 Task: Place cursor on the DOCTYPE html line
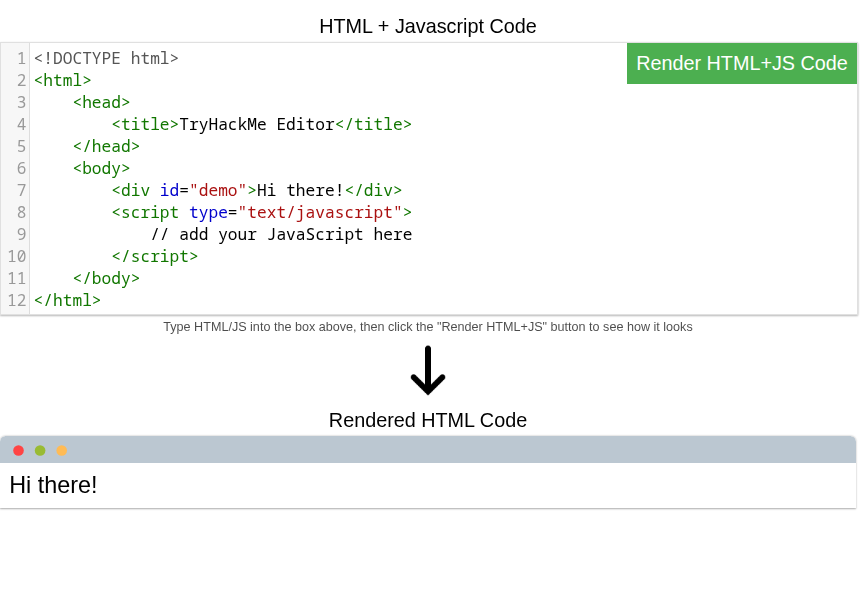coord(106,58)
